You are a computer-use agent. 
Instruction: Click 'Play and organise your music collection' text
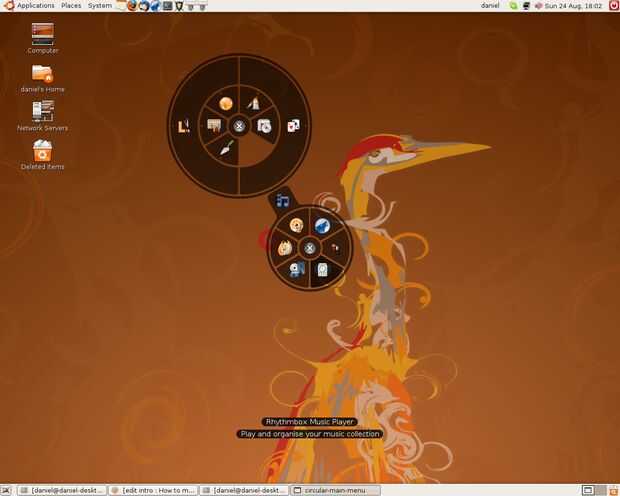(x=310, y=434)
